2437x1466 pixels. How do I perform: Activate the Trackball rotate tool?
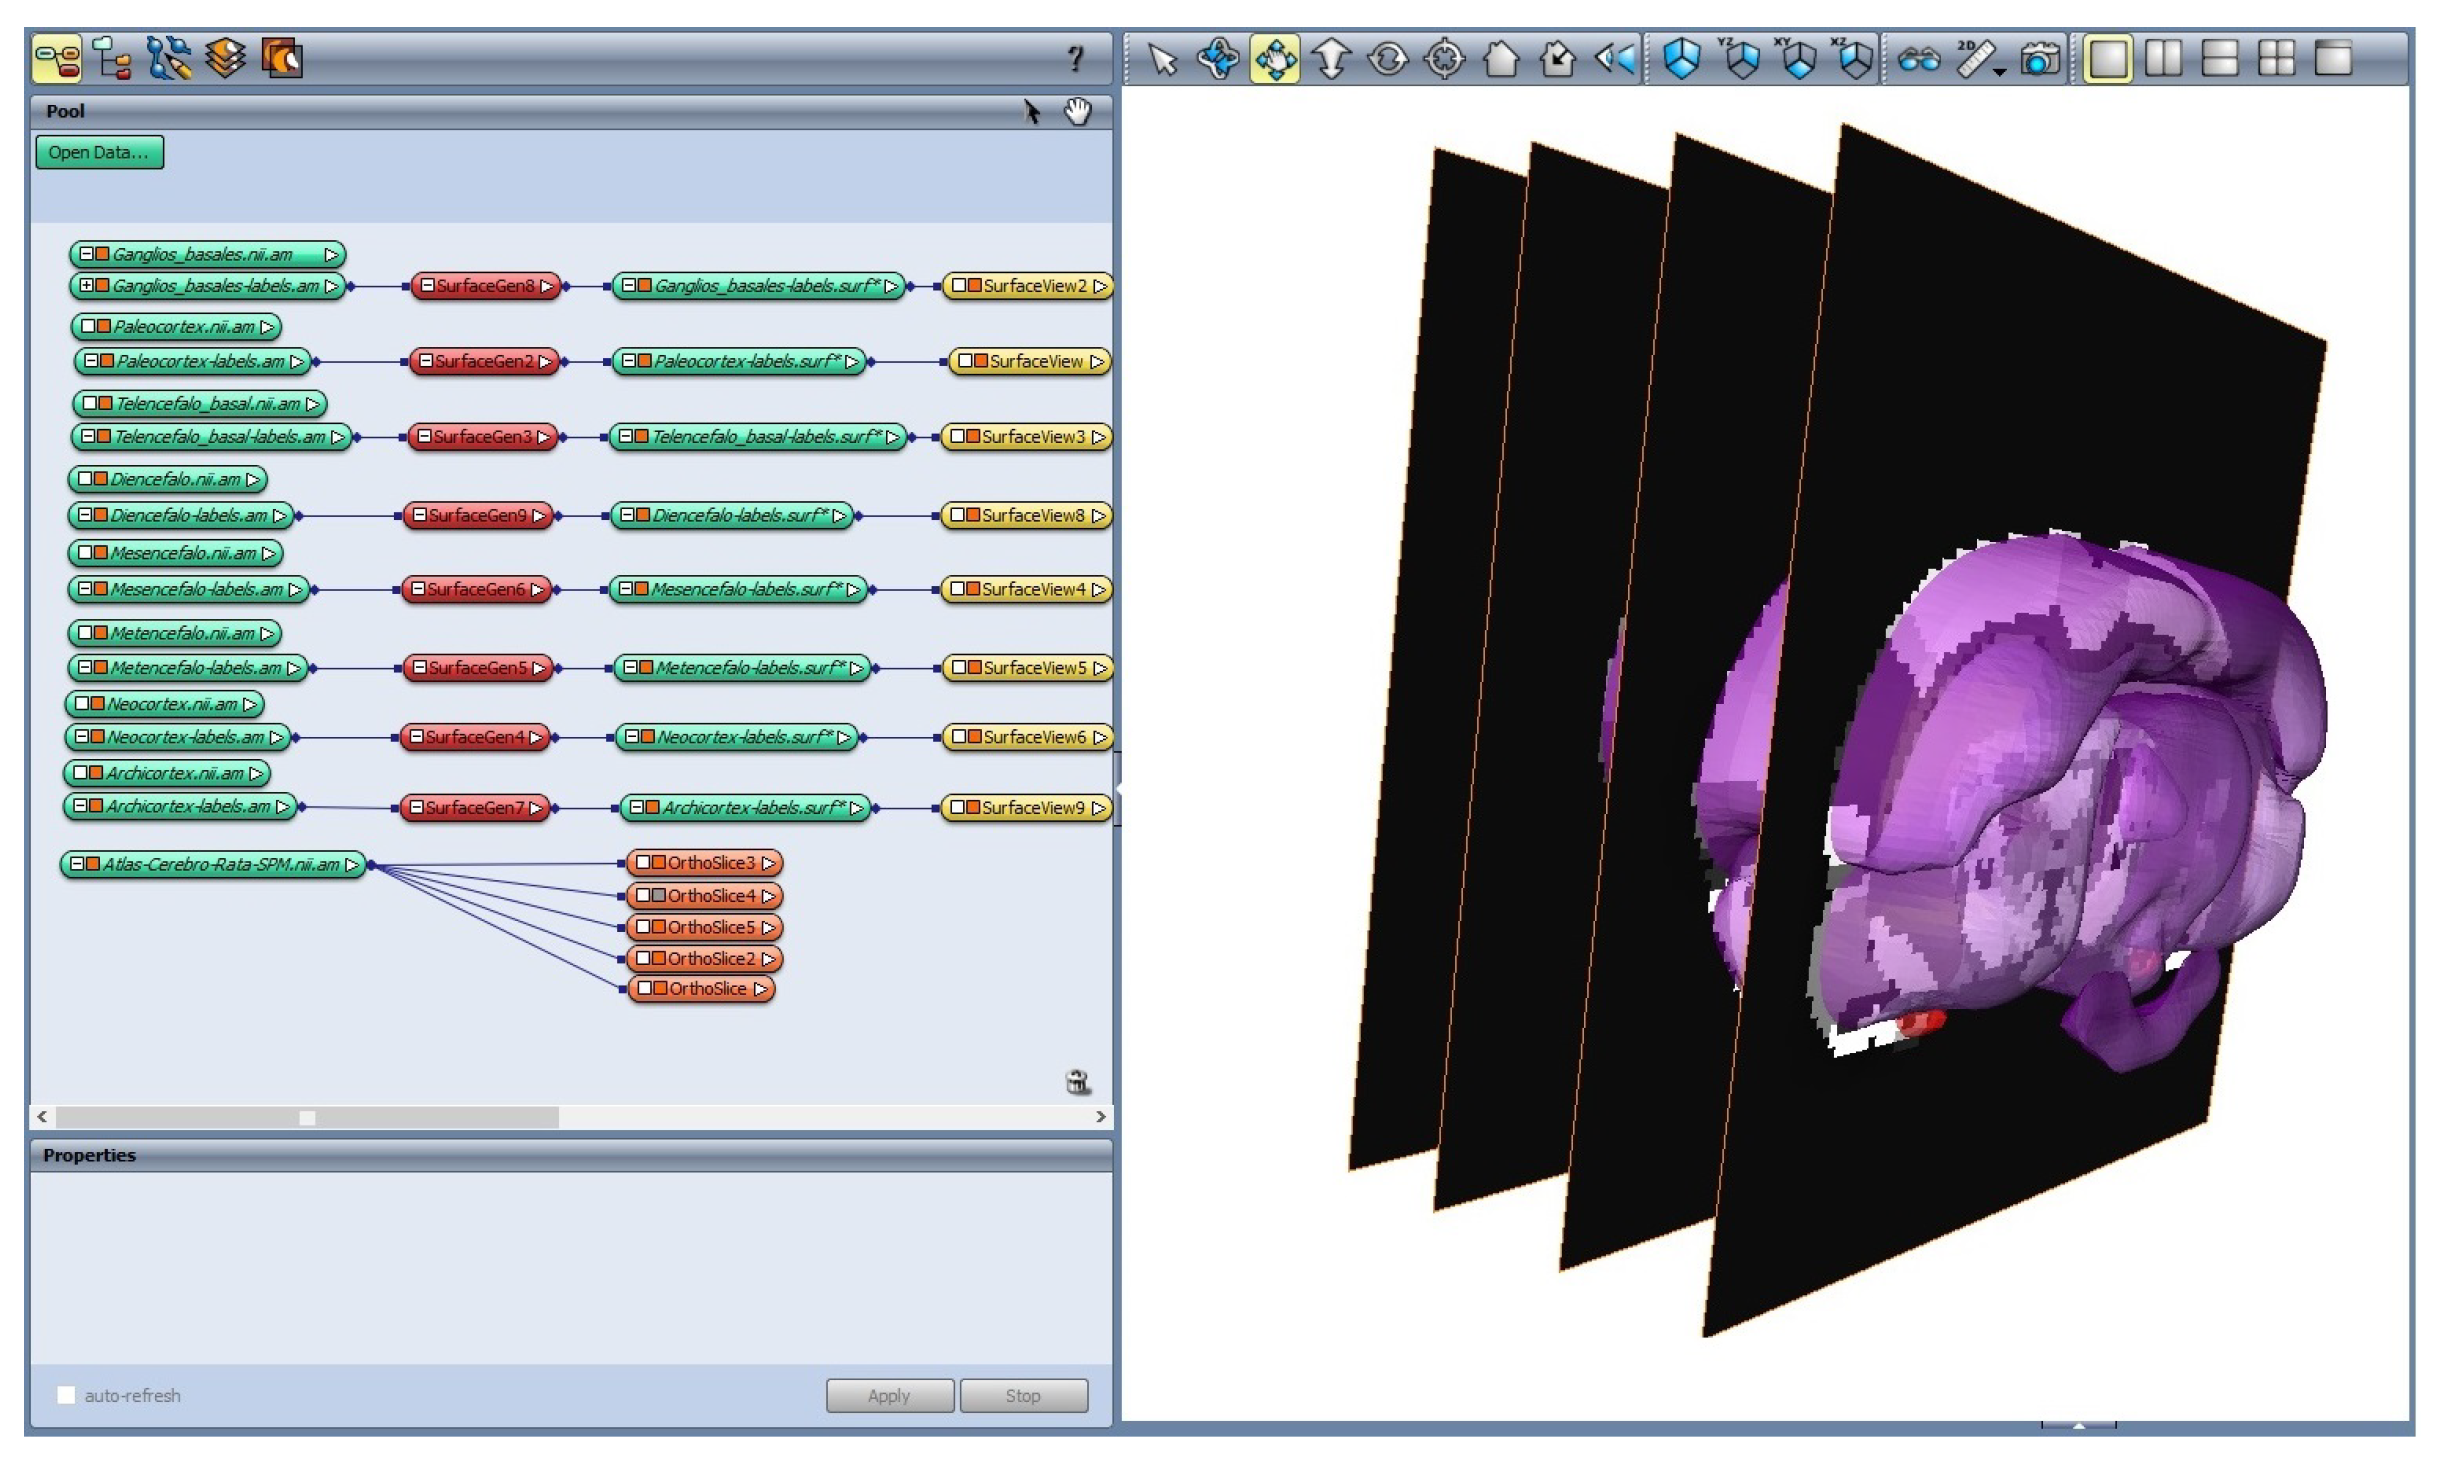(1218, 60)
